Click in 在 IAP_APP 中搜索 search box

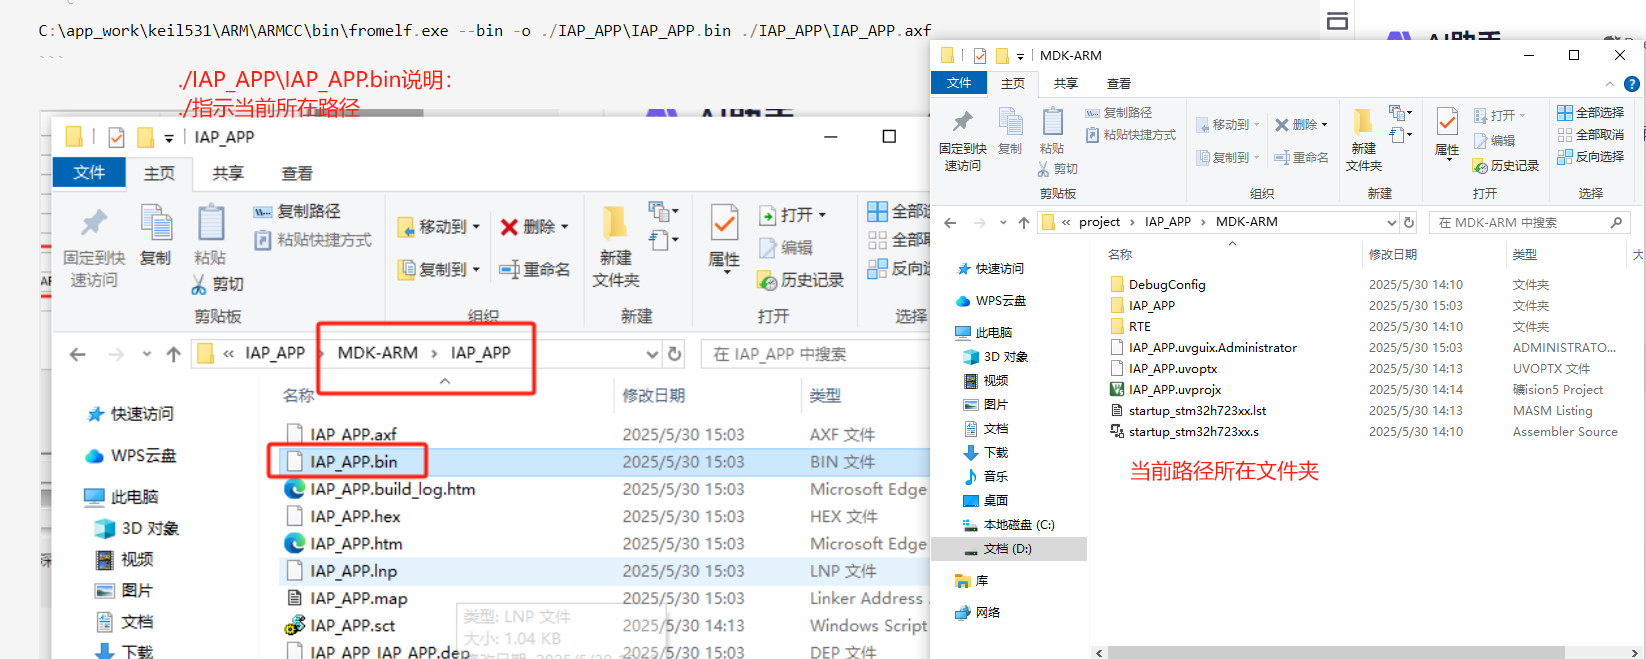(815, 354)
